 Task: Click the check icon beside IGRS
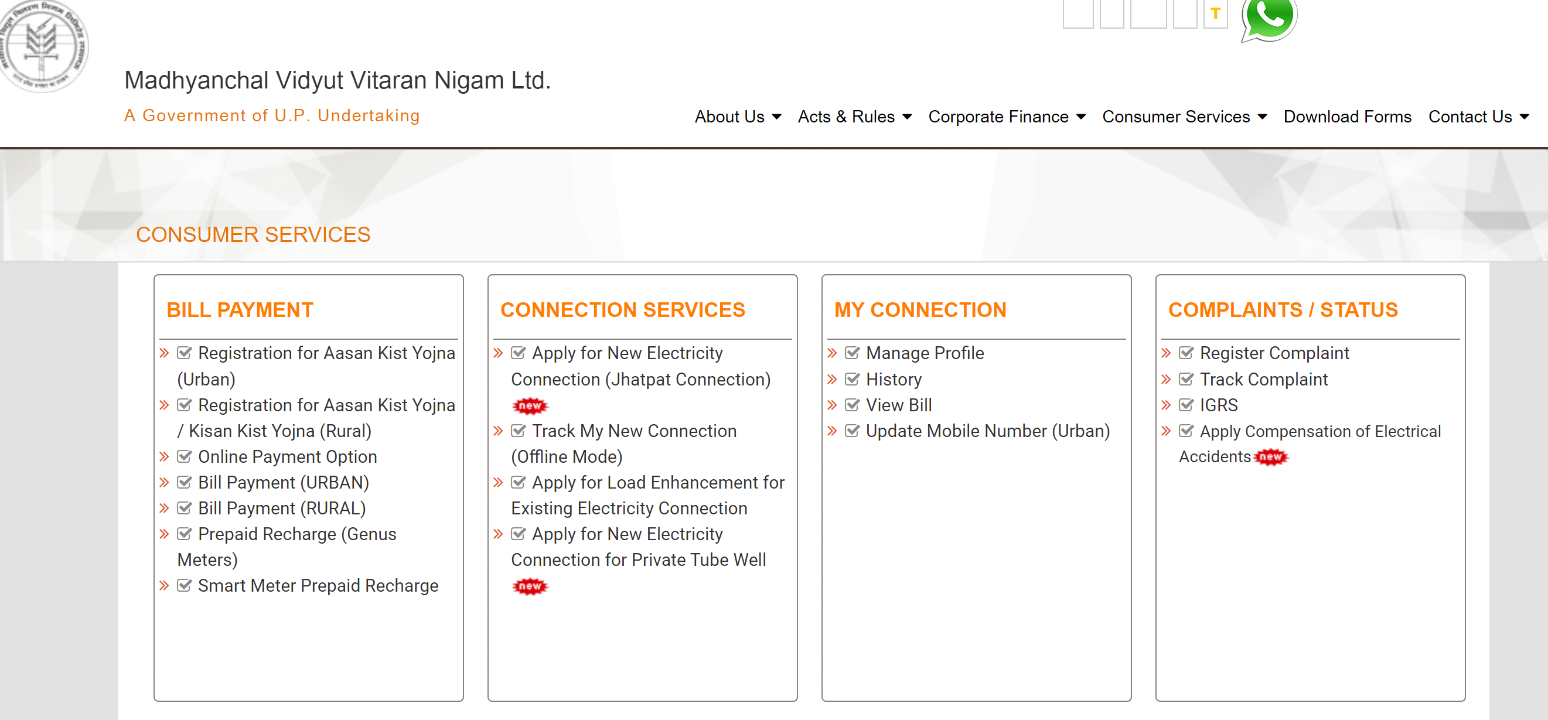pos(1186,405)
